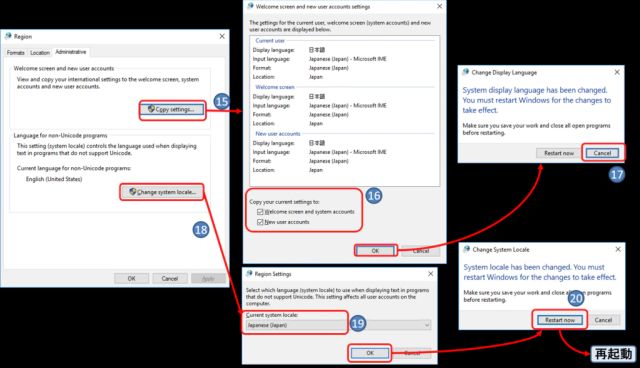This screenshot has height=368, width=640.
Task: Expand locale list via dropdown arrow
Action: 427,325
